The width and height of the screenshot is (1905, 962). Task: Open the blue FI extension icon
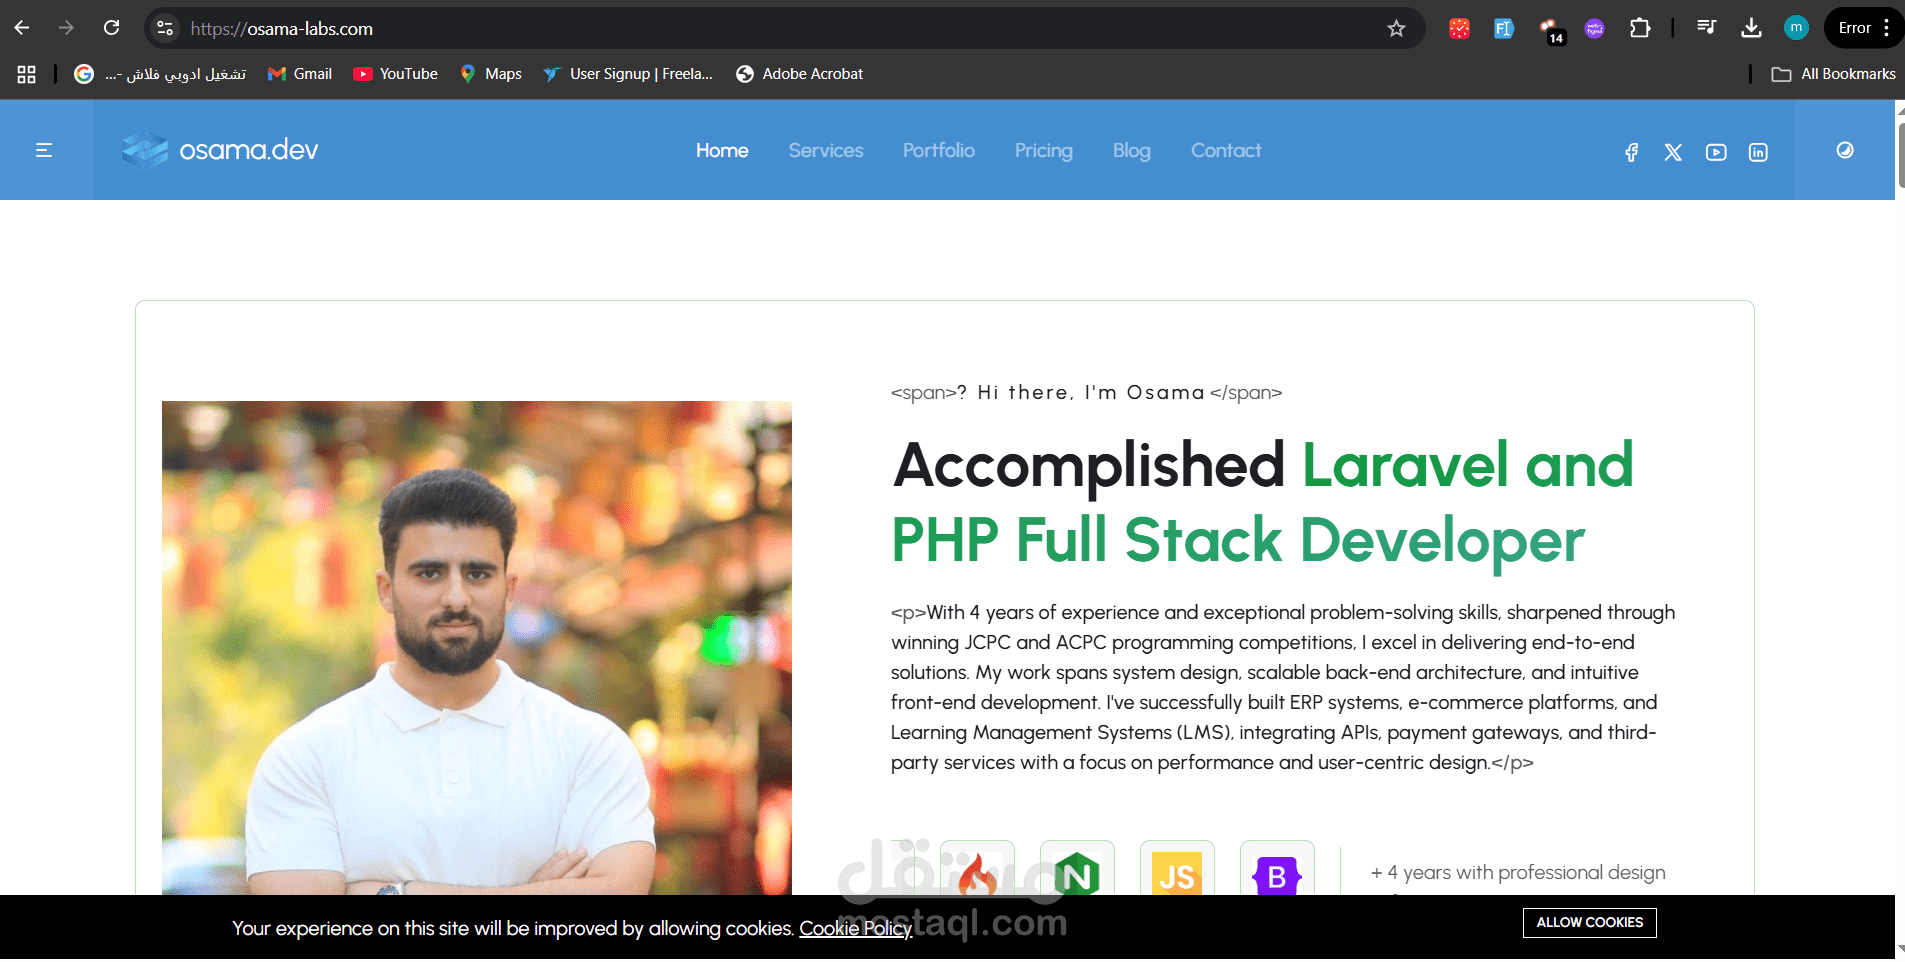pos(1503,28)
